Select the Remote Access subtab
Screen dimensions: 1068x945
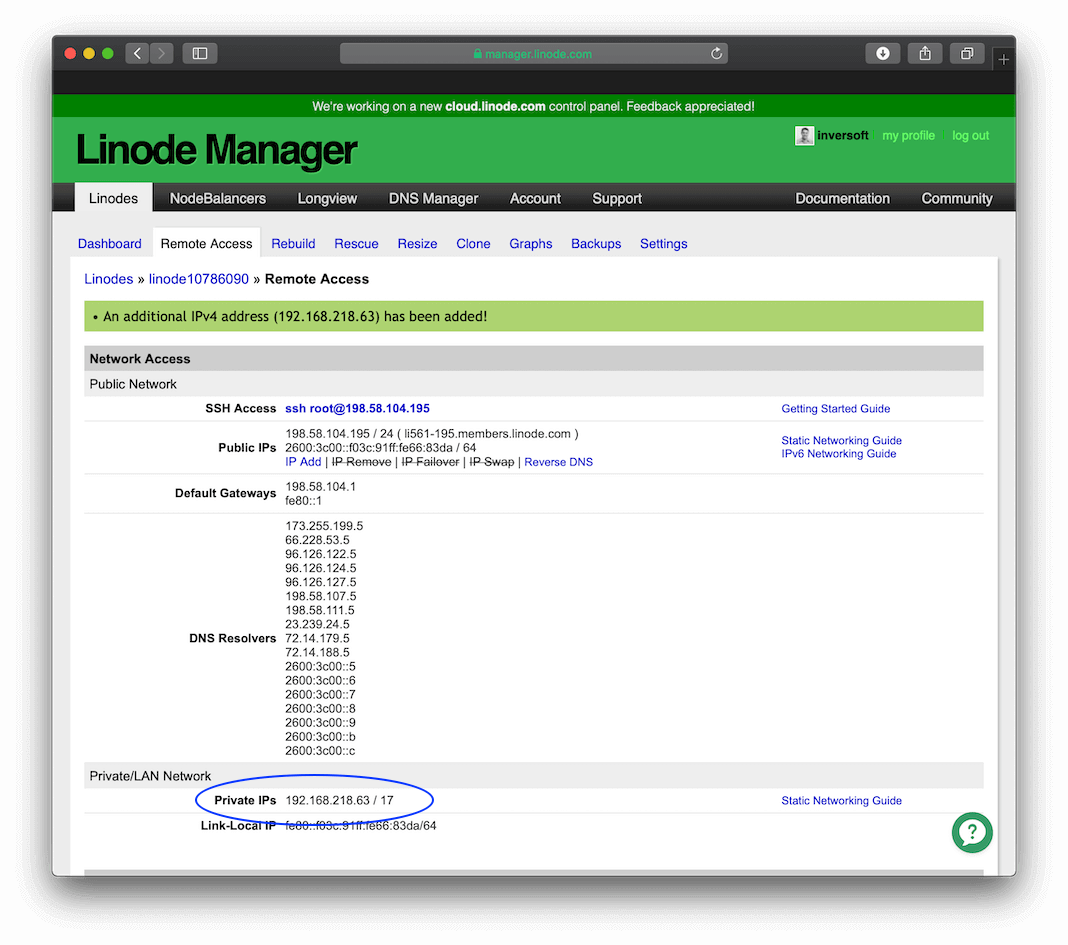pos(206,243)
